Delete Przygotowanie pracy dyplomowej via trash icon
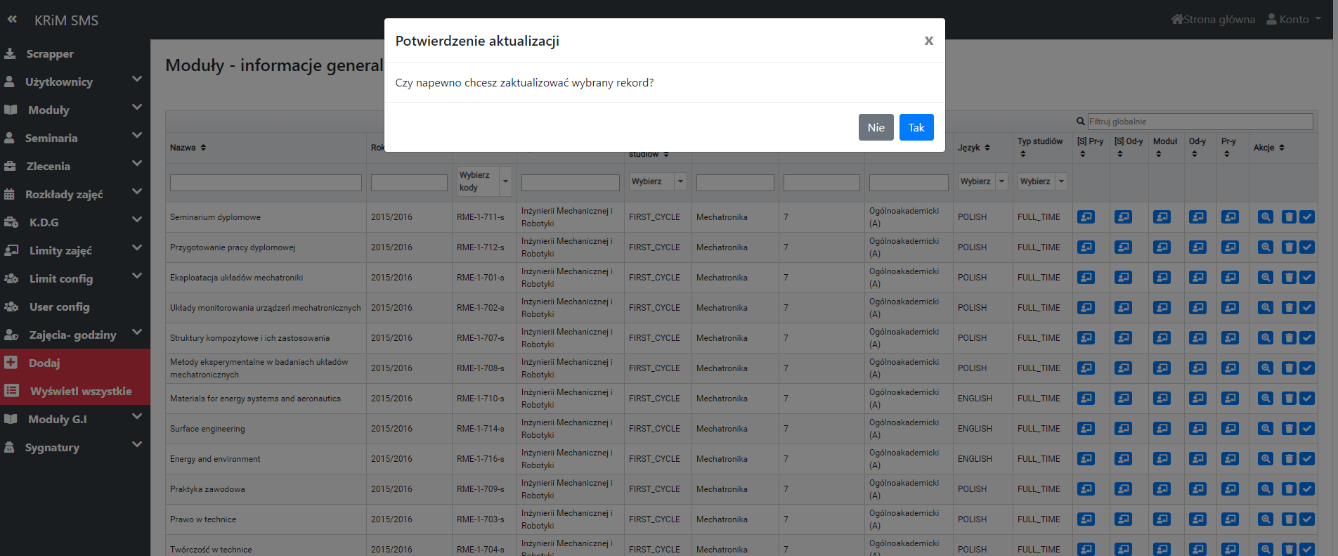 [1289, 247]
